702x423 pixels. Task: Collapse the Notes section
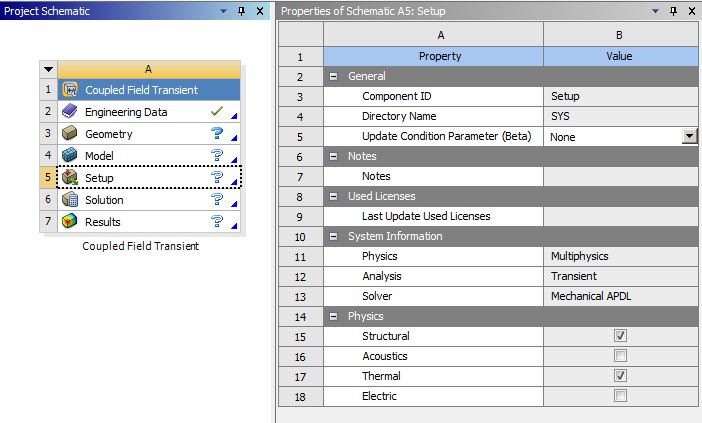[334, 156]
